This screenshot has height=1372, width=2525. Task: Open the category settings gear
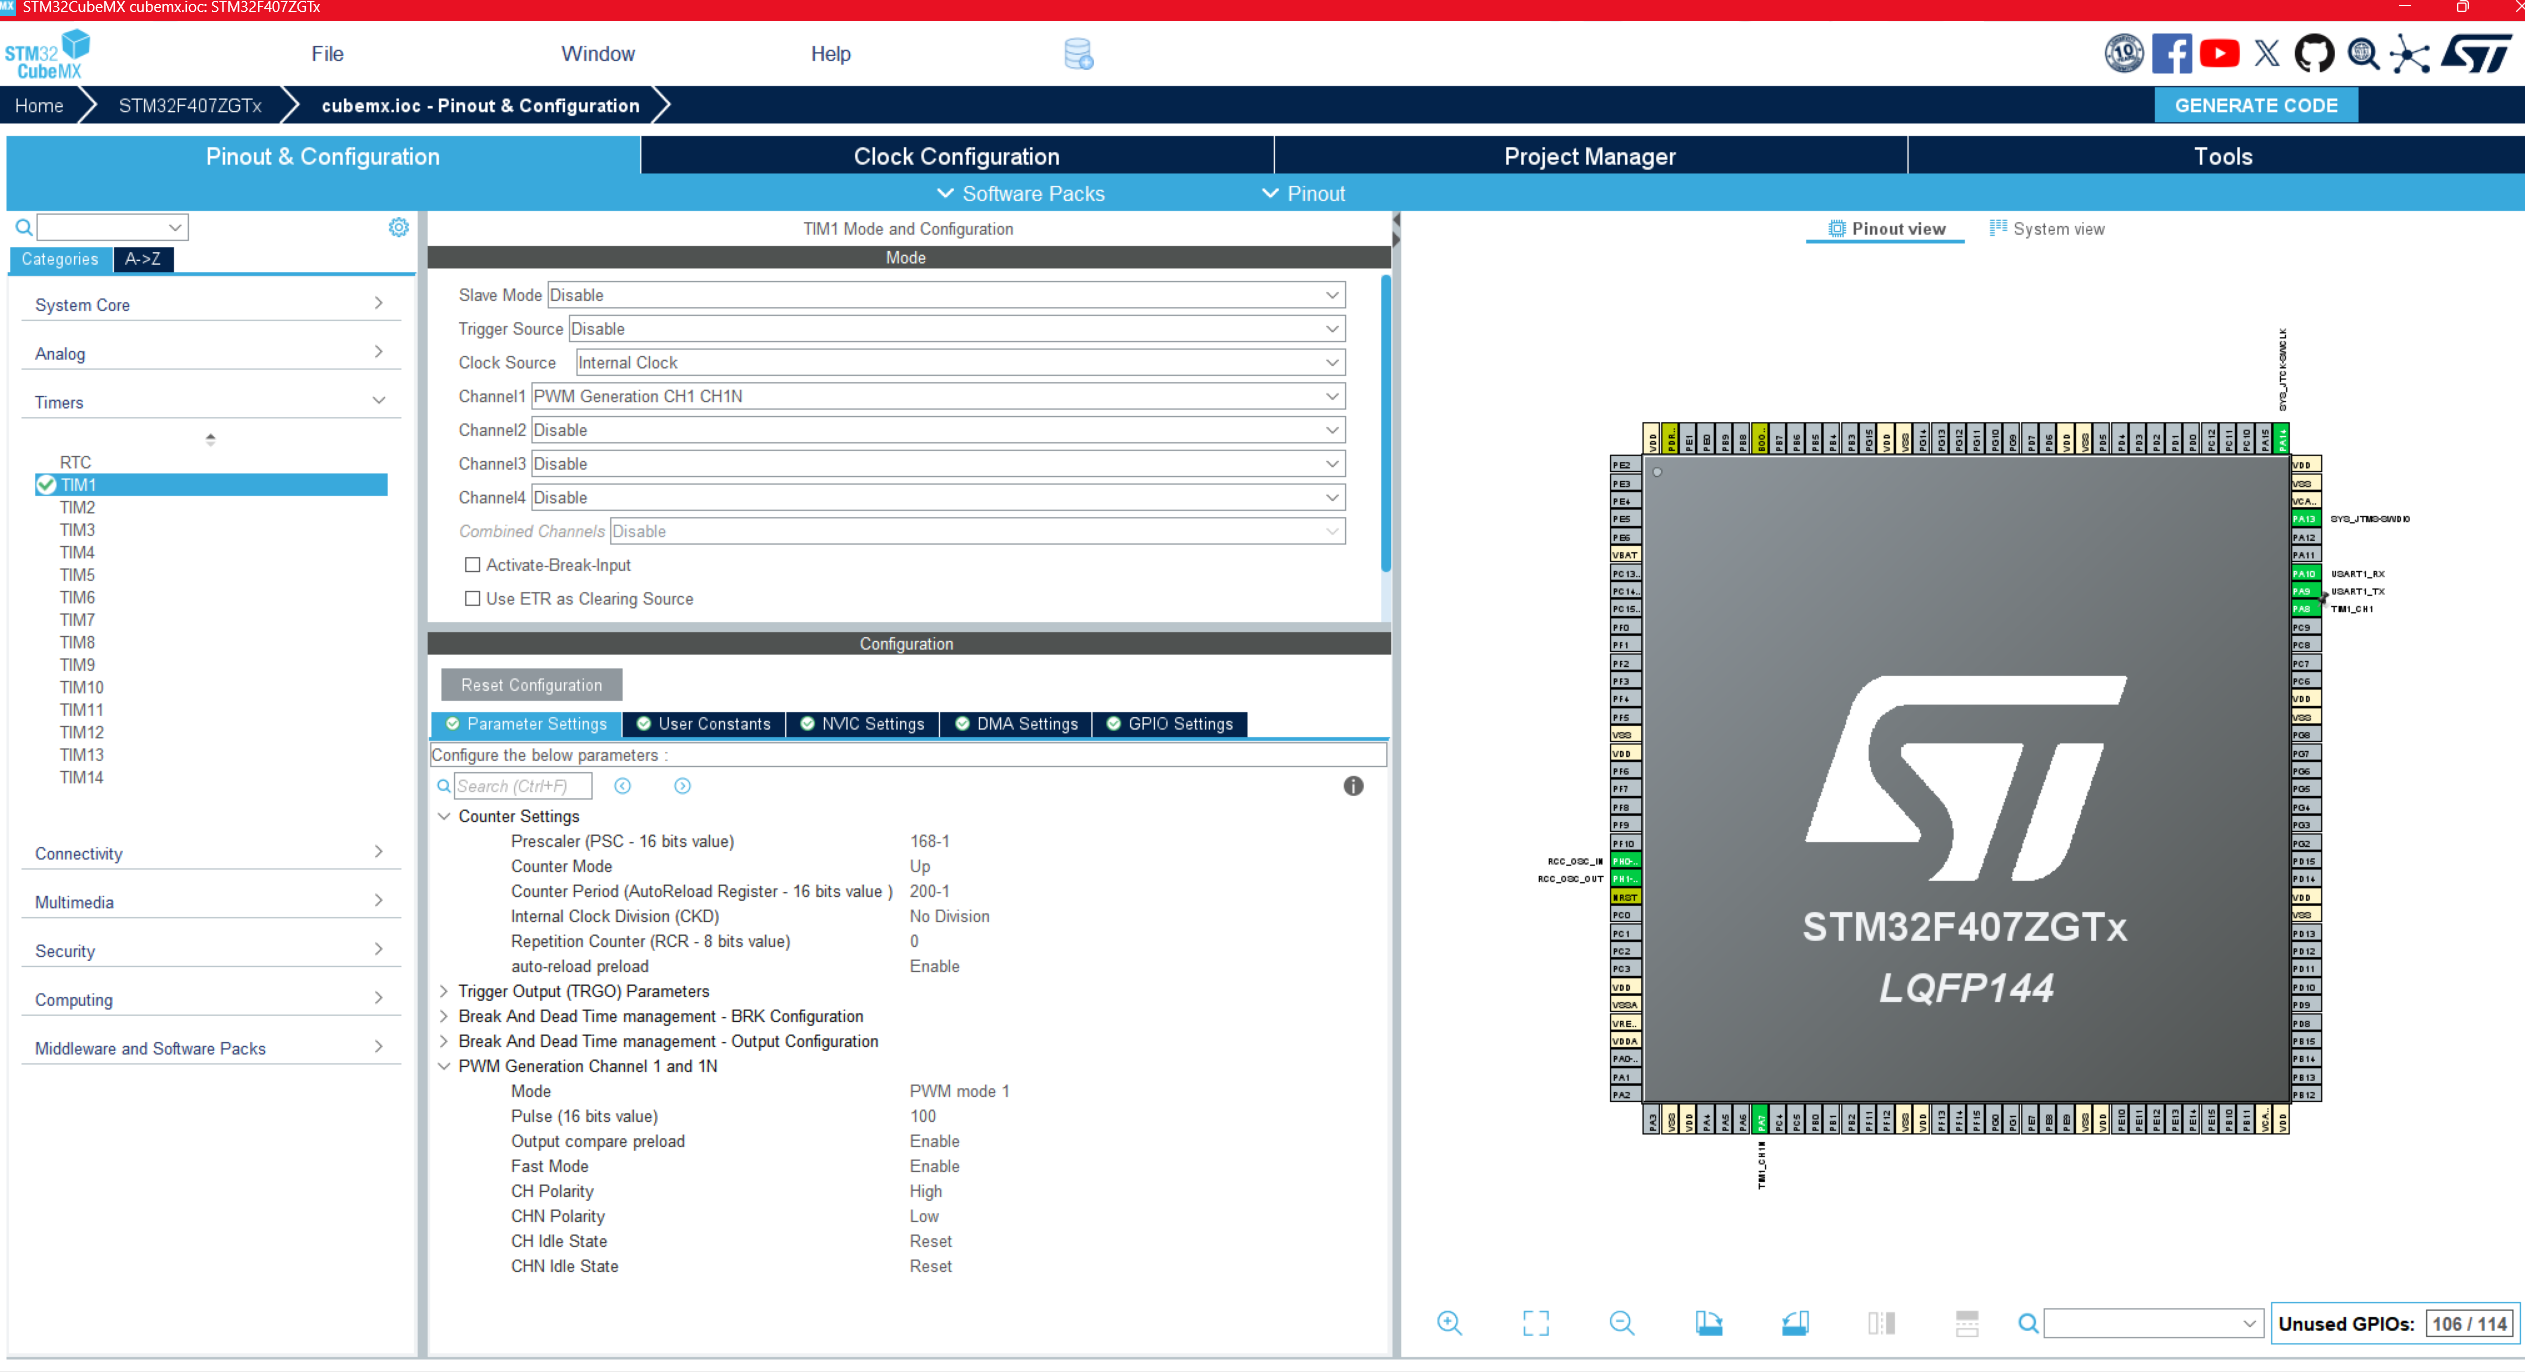click(398, 228)
